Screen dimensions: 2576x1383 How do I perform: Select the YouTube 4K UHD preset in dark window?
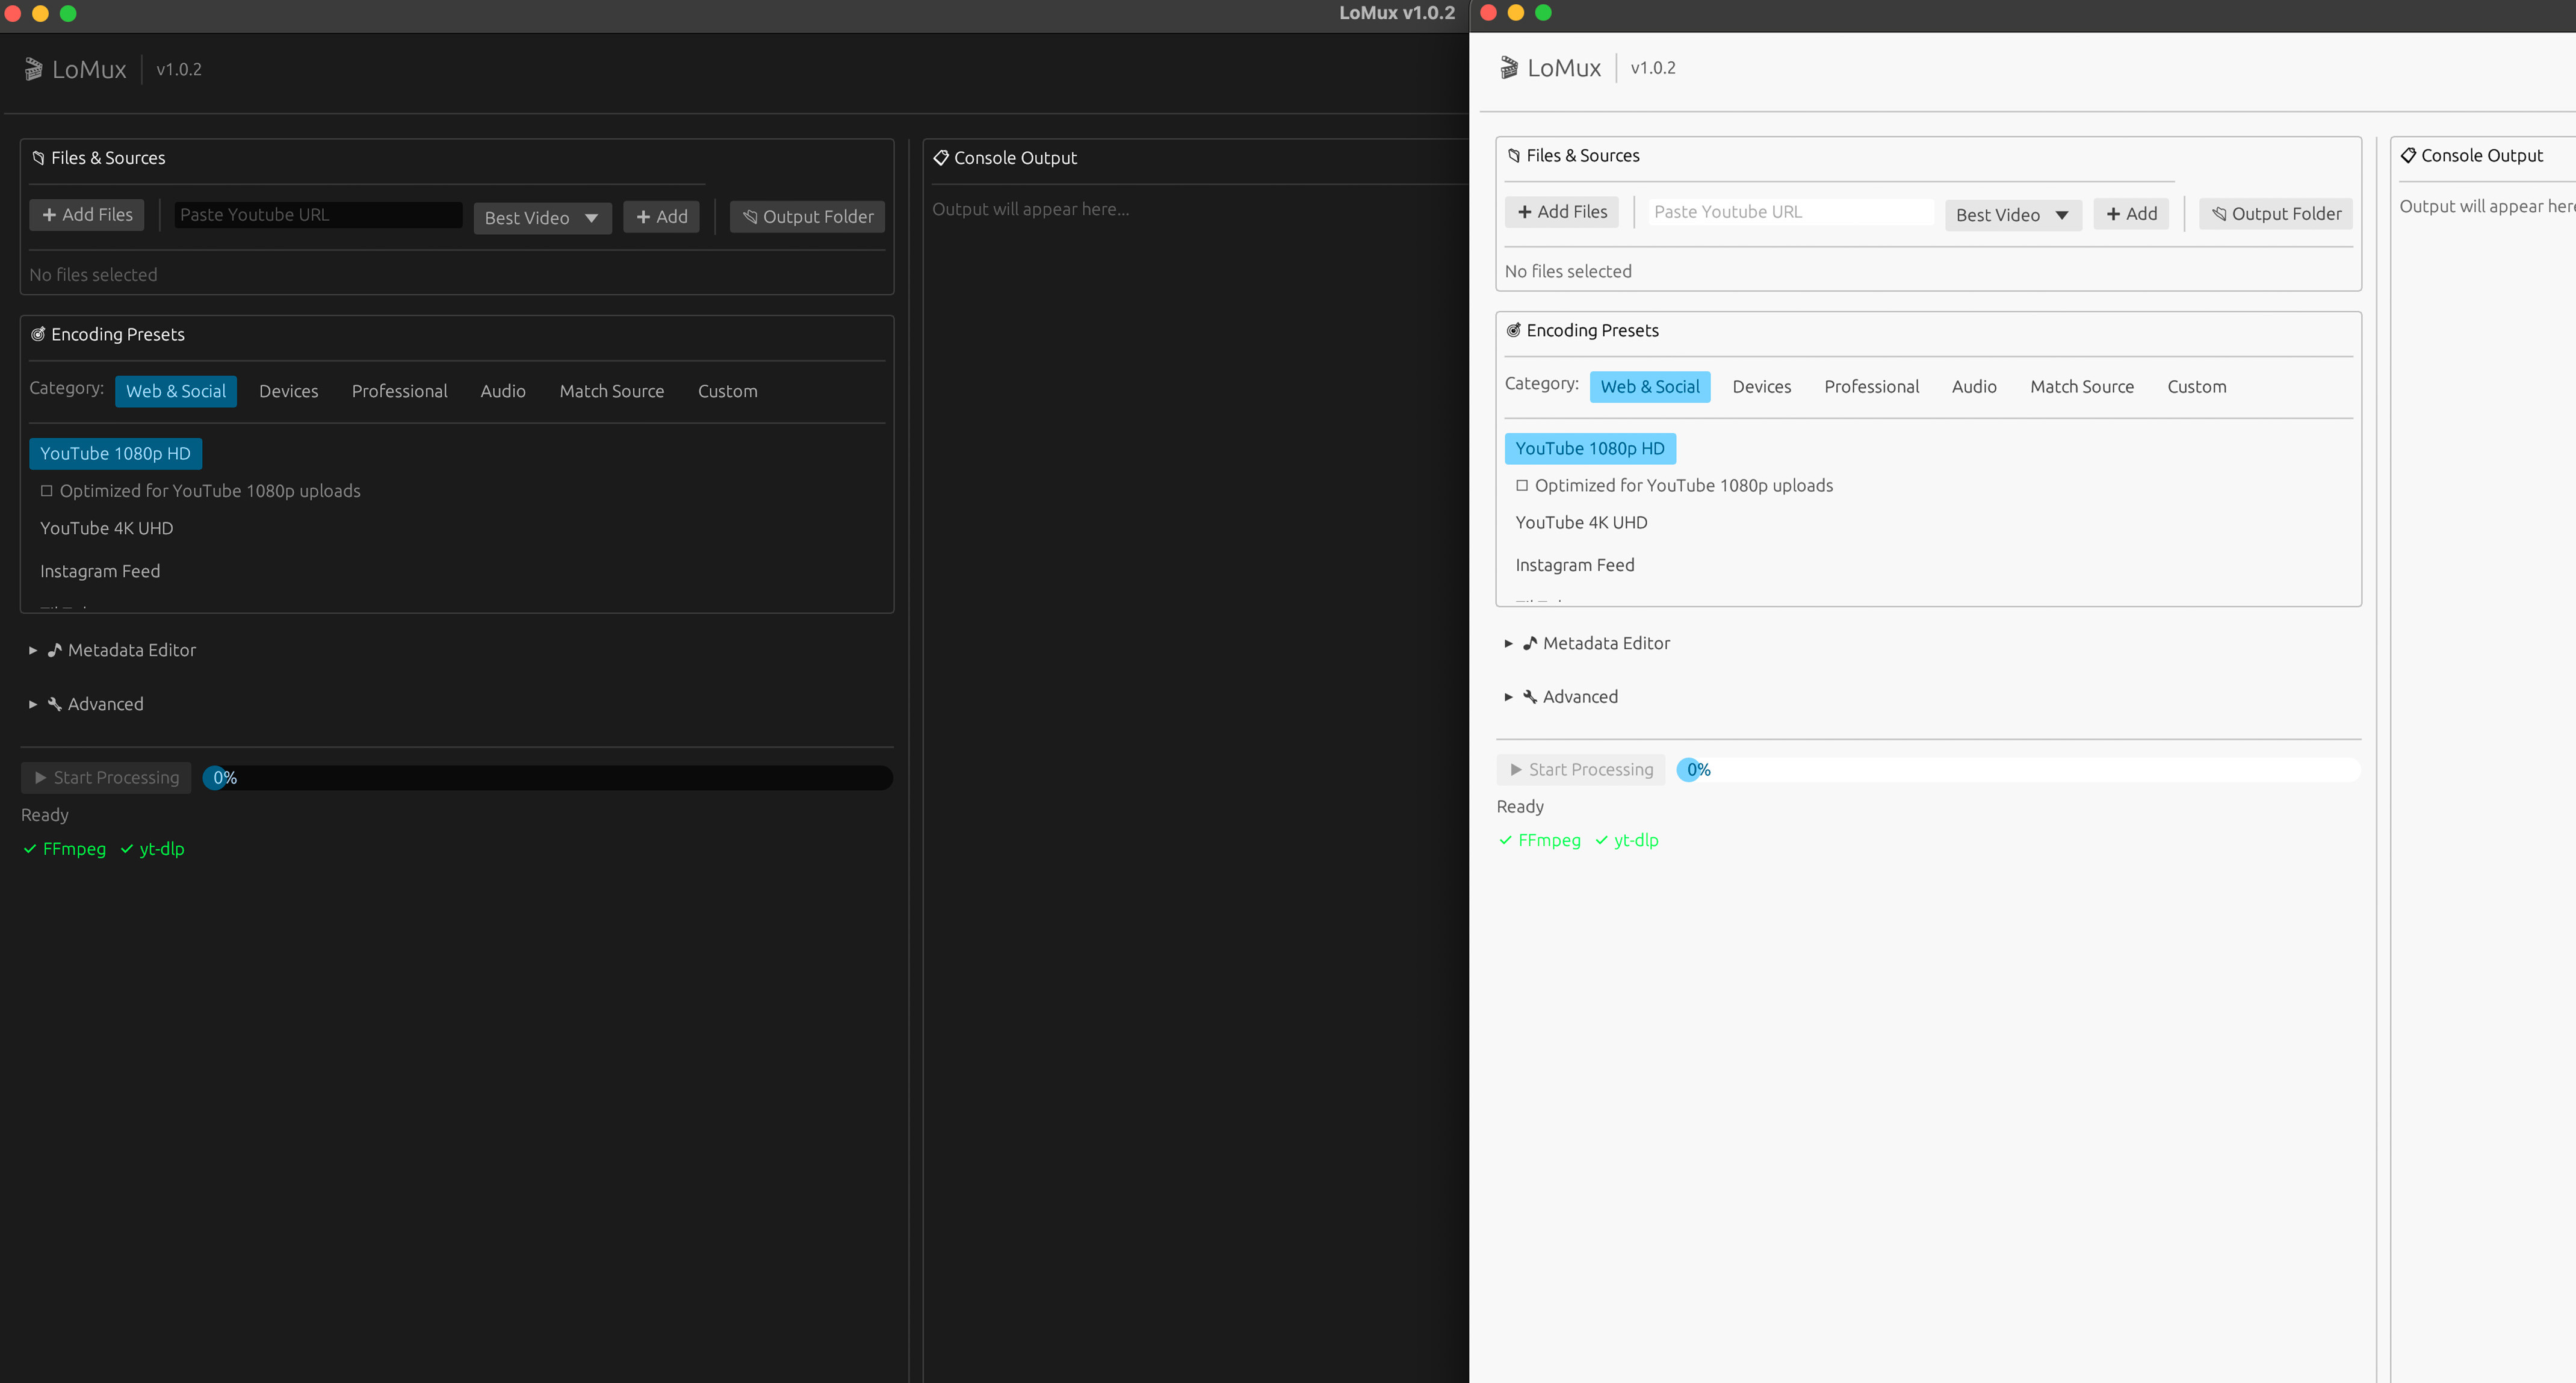click(x=106, y=528)
